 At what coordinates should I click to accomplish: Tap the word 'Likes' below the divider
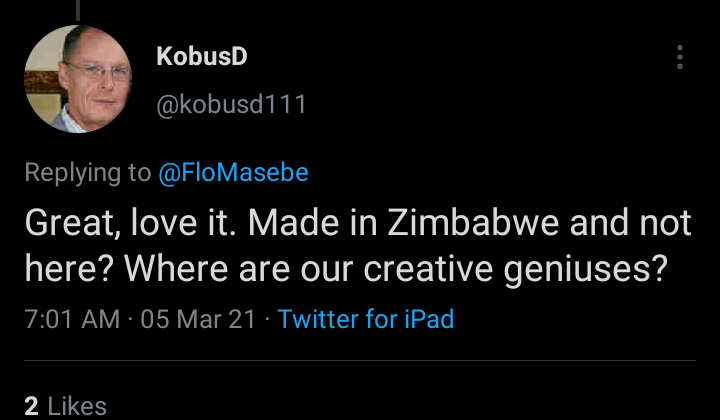point(77,407)
